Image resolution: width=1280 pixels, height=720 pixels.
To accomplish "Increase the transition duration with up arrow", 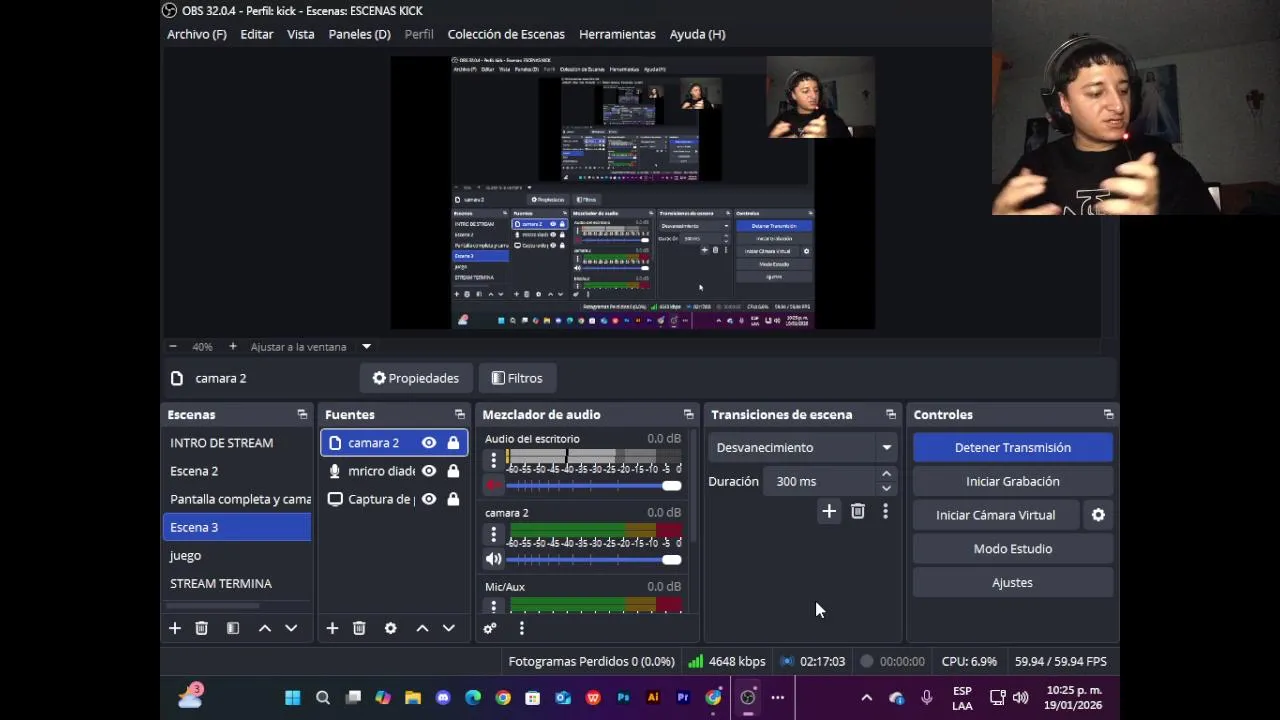I will [886, 474].
